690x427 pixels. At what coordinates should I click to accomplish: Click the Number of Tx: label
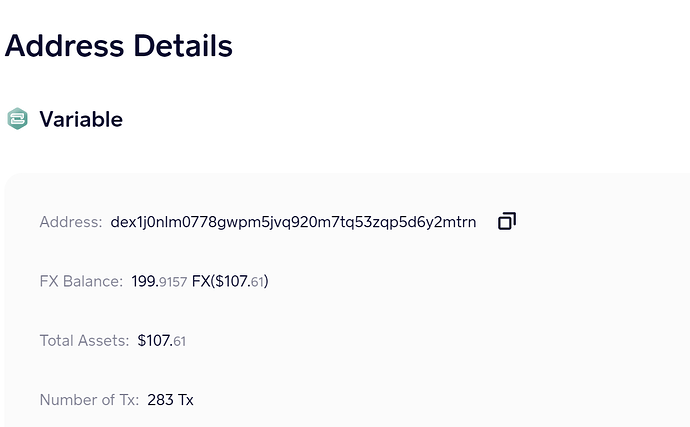(x=89, y=400)
